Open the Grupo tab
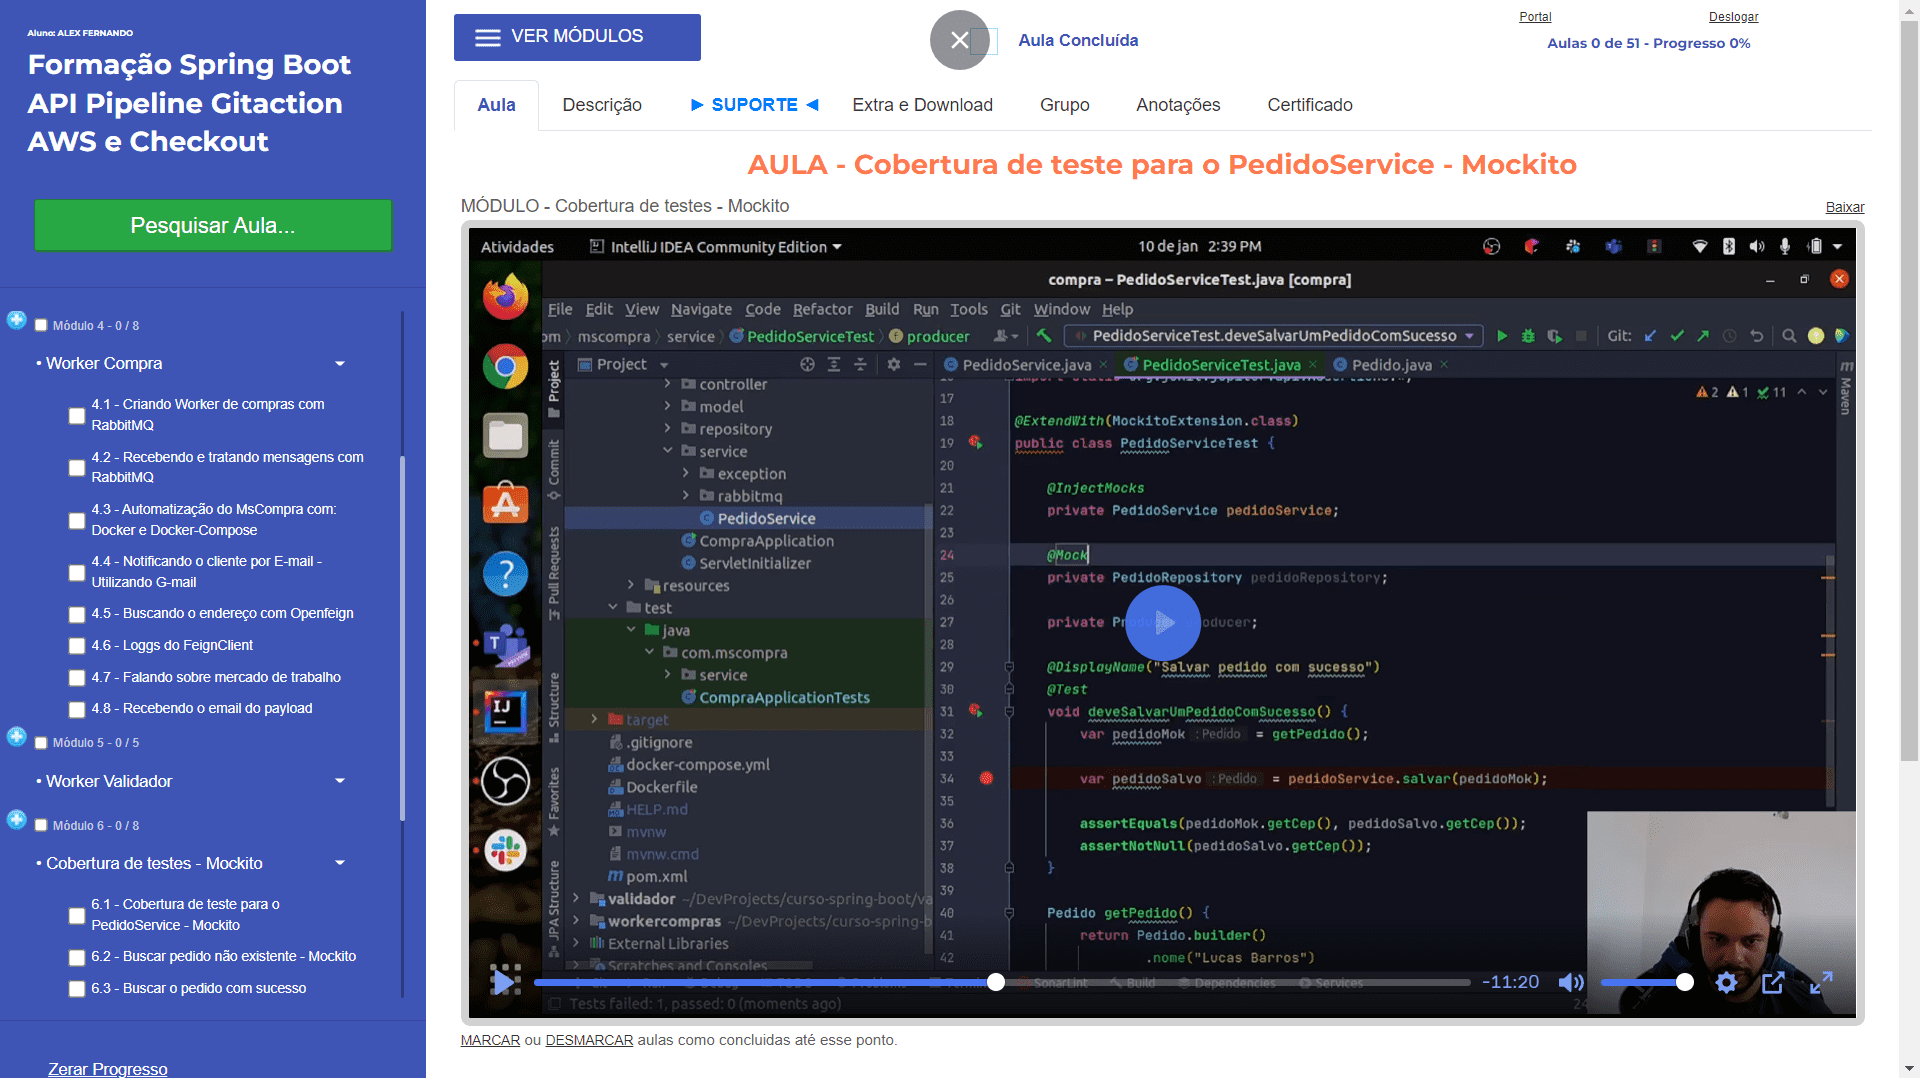The image size is (1920, 1078). point(1064,105)
